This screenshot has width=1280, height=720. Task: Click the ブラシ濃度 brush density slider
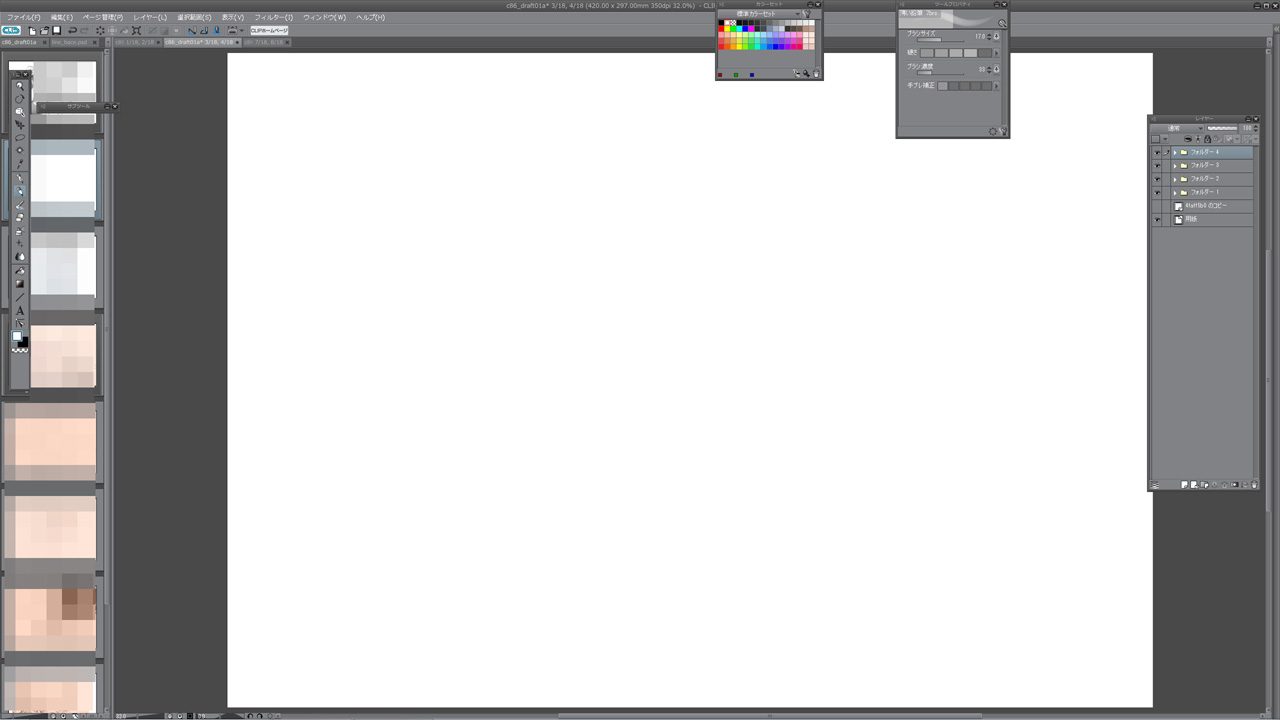(x=940, y=73)
